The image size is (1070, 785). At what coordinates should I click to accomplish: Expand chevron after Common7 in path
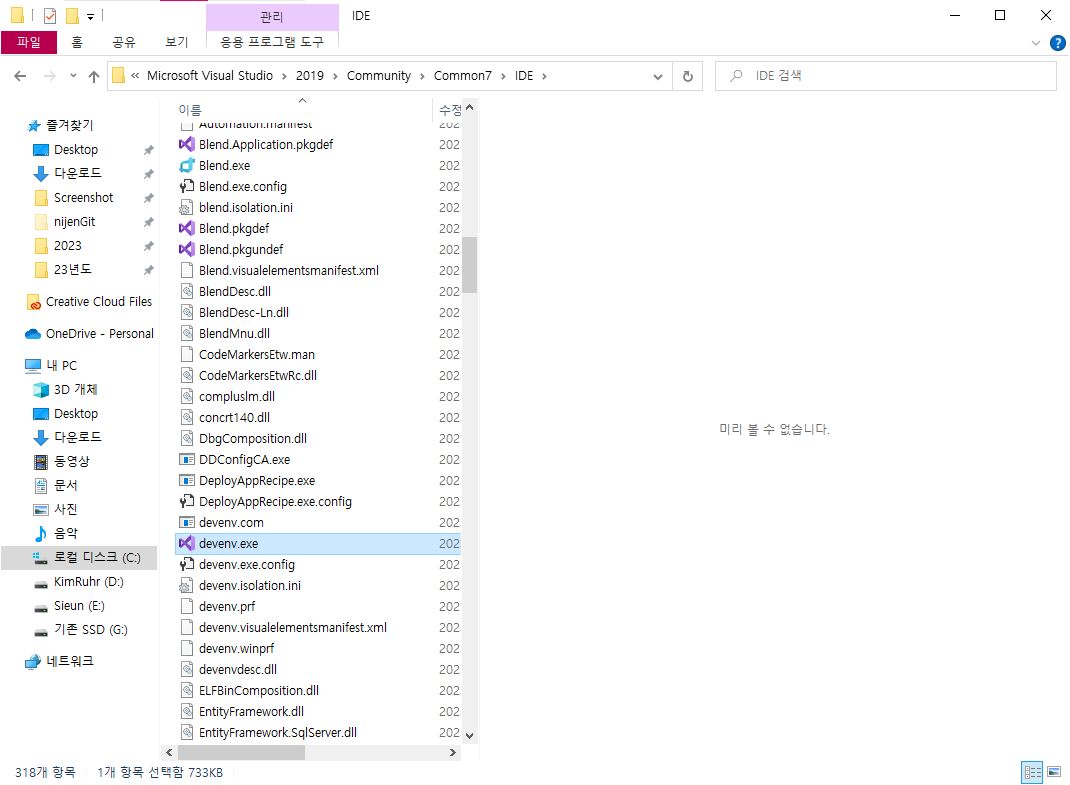tap(503, 76)
